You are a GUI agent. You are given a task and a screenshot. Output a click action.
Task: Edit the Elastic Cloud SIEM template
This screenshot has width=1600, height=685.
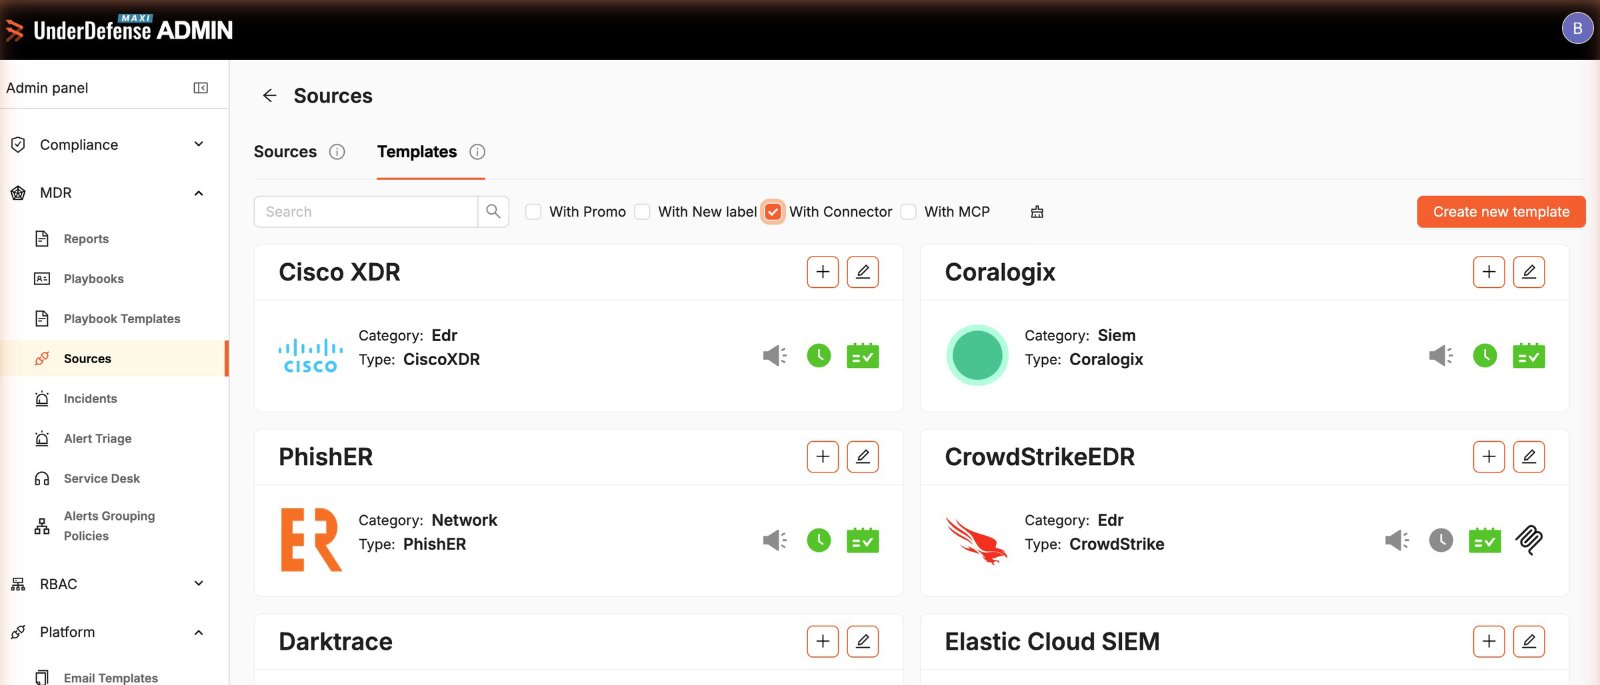pyautogui.click(x=1529, y=642)
